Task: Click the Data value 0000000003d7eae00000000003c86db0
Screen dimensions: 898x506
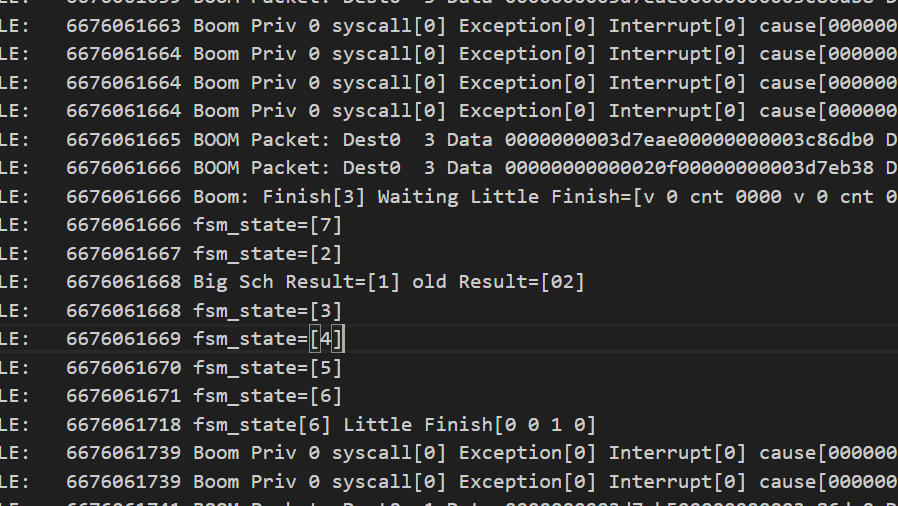Action: [689, 140]
